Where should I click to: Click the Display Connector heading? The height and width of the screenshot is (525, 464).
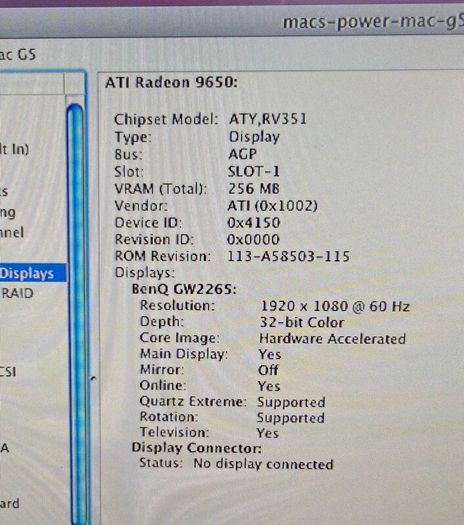point(197,448)
